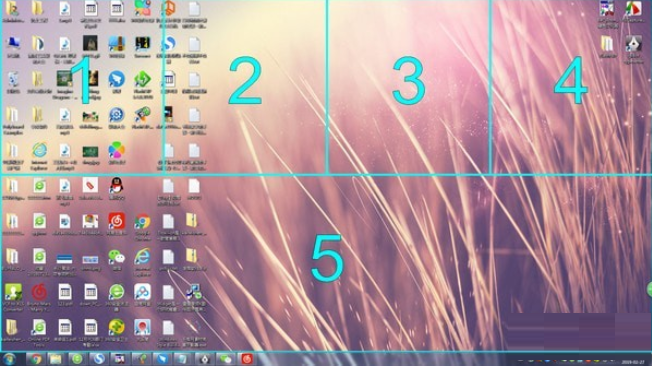Switch to Sogou browser taskbar button
Image resolution: width=652 pixels, height=367 pixels.
point(98,359)
